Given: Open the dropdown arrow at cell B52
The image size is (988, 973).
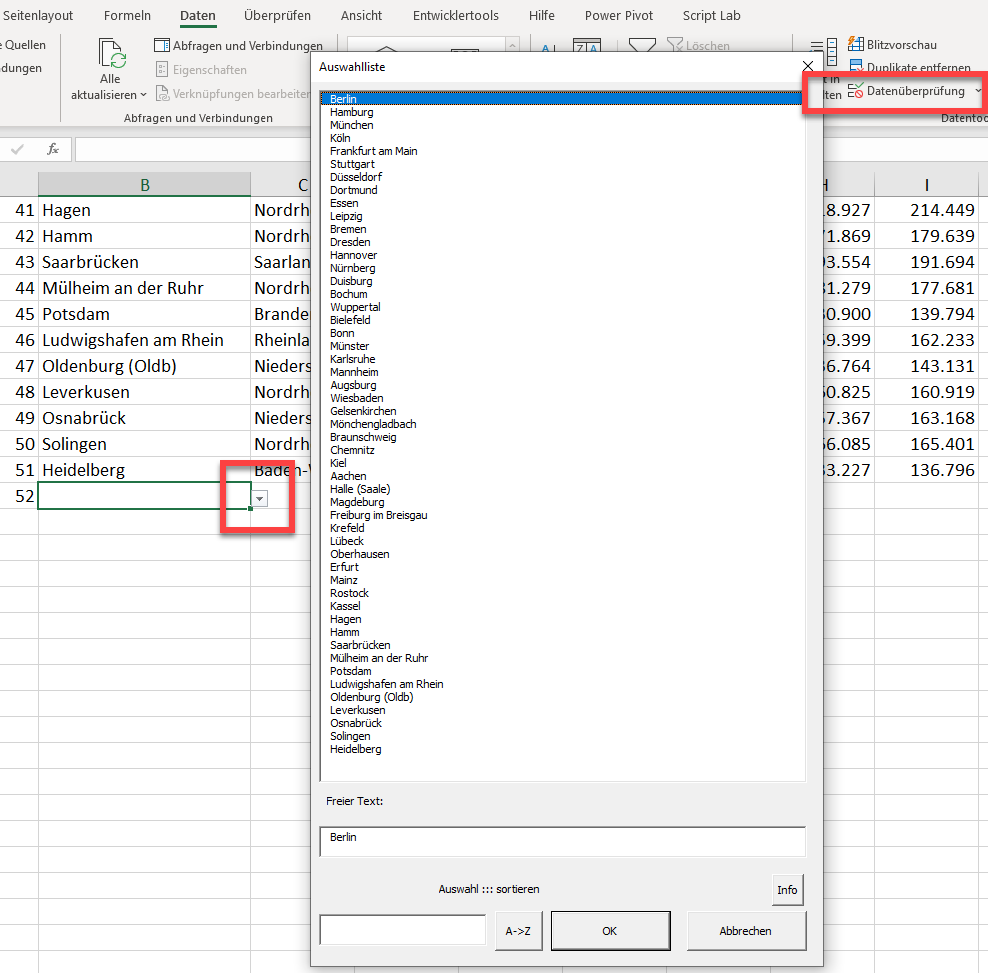Looking at the screenshot, I should point(260,498).
